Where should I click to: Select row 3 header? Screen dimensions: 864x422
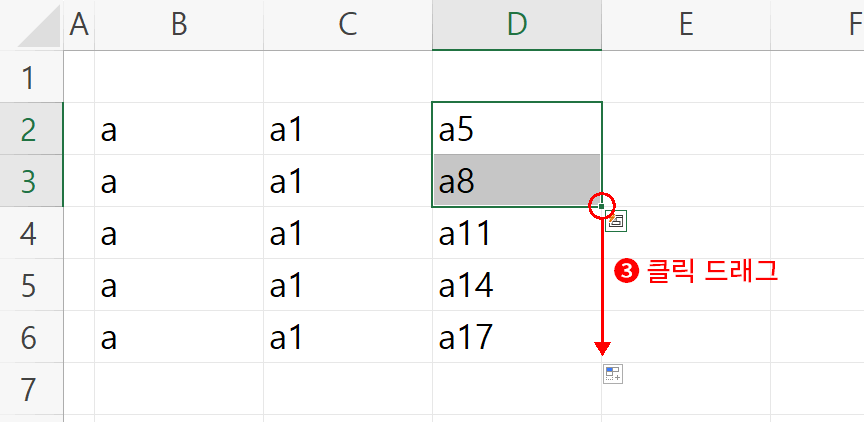(x=31, y=181)
